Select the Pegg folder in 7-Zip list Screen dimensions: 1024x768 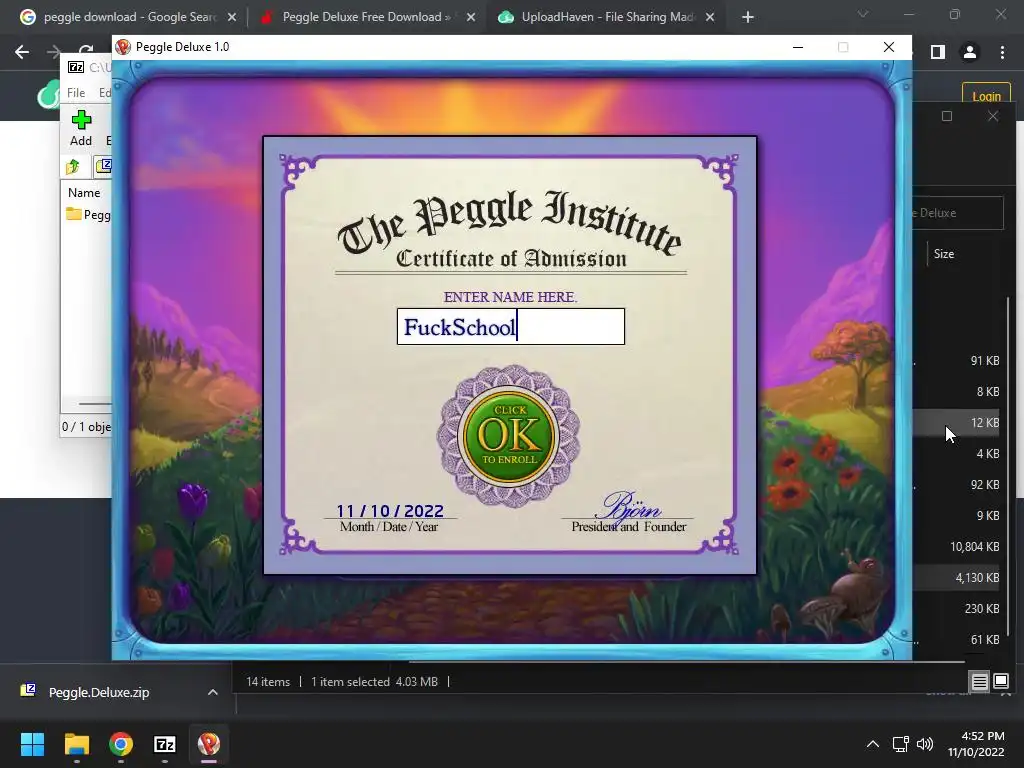(x=88, y=215)
